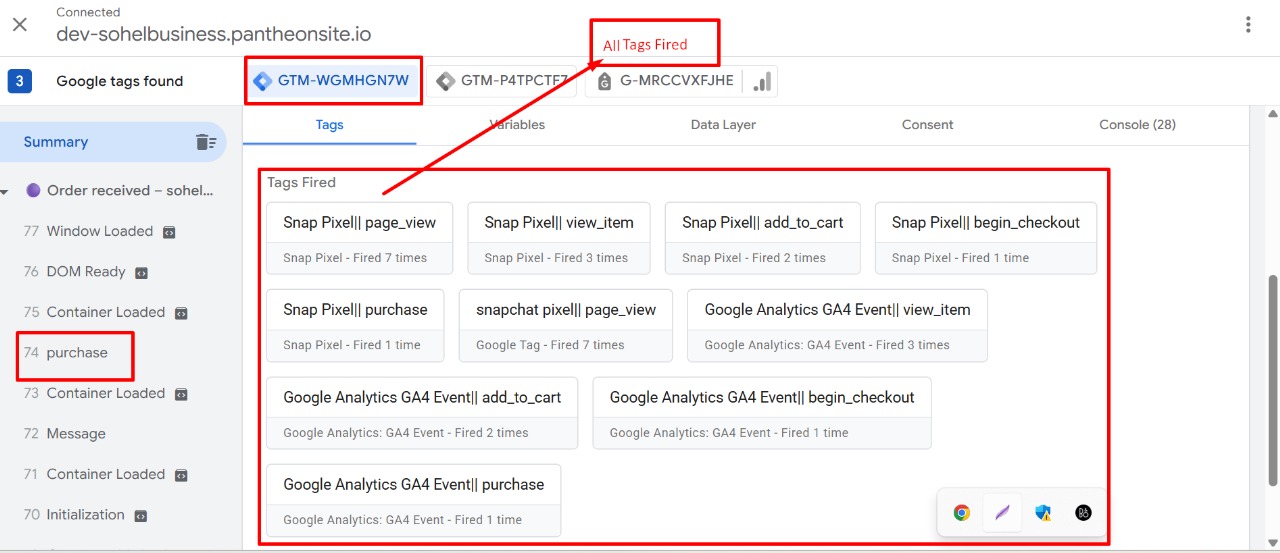Open the Snap Pixel|| view_item tag card
1280x553 pixels.
click(557, 239)
